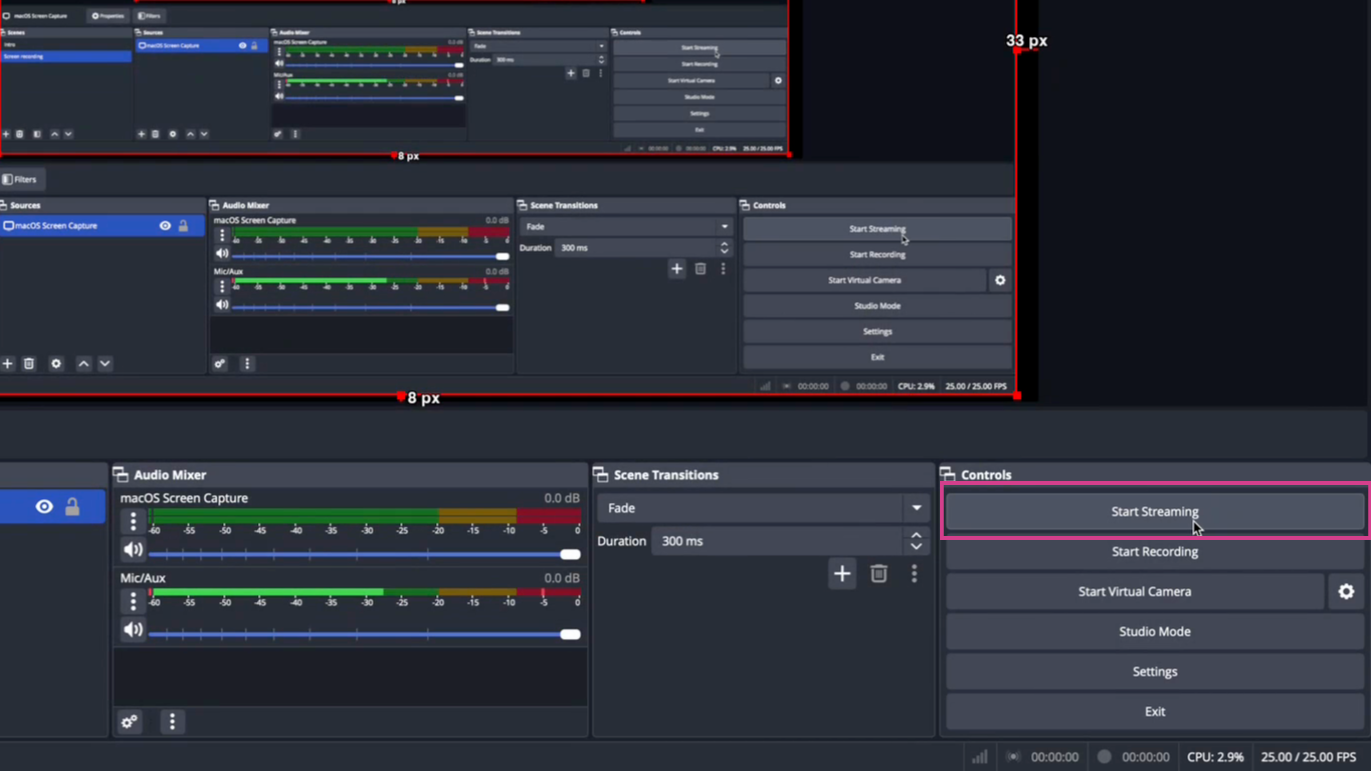Viewport: 1371px width, 771px height.
Task: Click Start Recording in the main Controls panel
Action: click(x=1154, y=552)
